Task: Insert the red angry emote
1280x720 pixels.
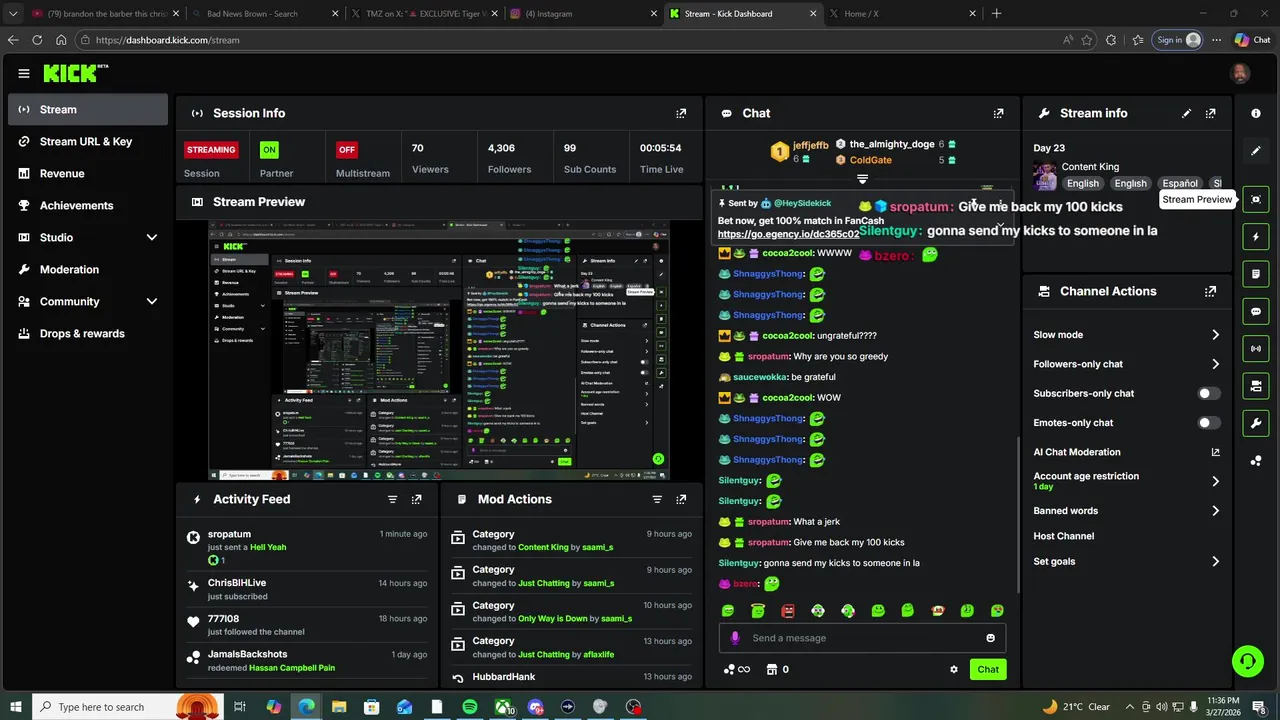Action: pyautogui.click(x=788, y=610)
